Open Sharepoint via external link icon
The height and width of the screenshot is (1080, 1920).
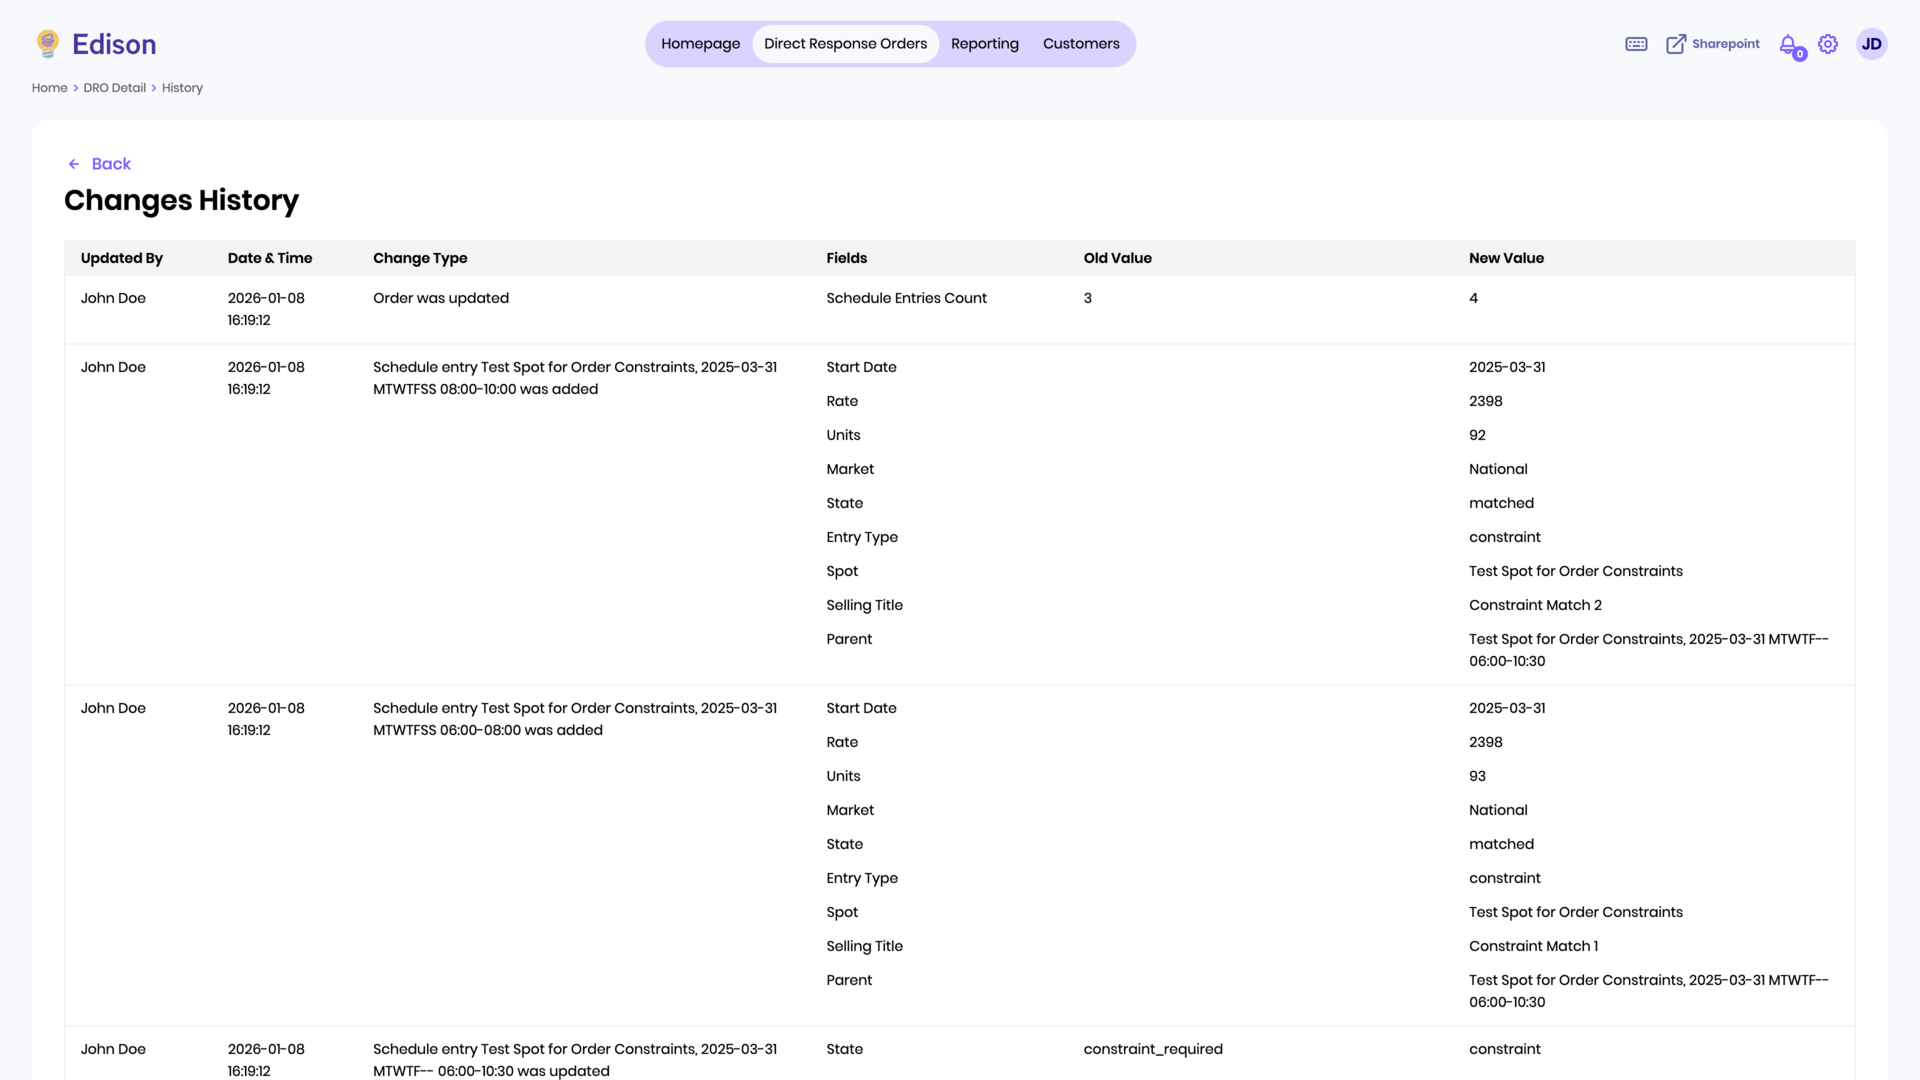click(1675, 43)
